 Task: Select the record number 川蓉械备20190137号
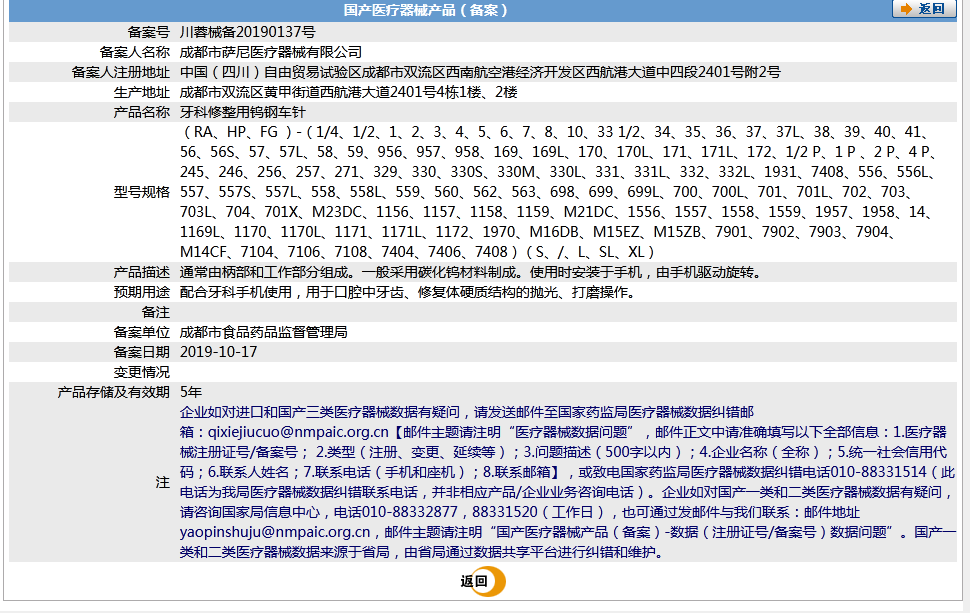(x=247, y=31)
